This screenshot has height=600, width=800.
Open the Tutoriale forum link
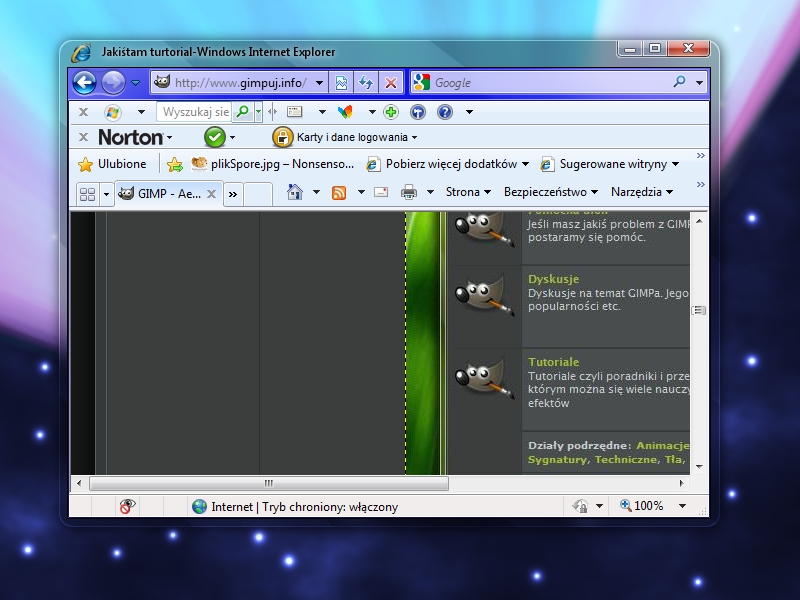[x=554, y=362]
